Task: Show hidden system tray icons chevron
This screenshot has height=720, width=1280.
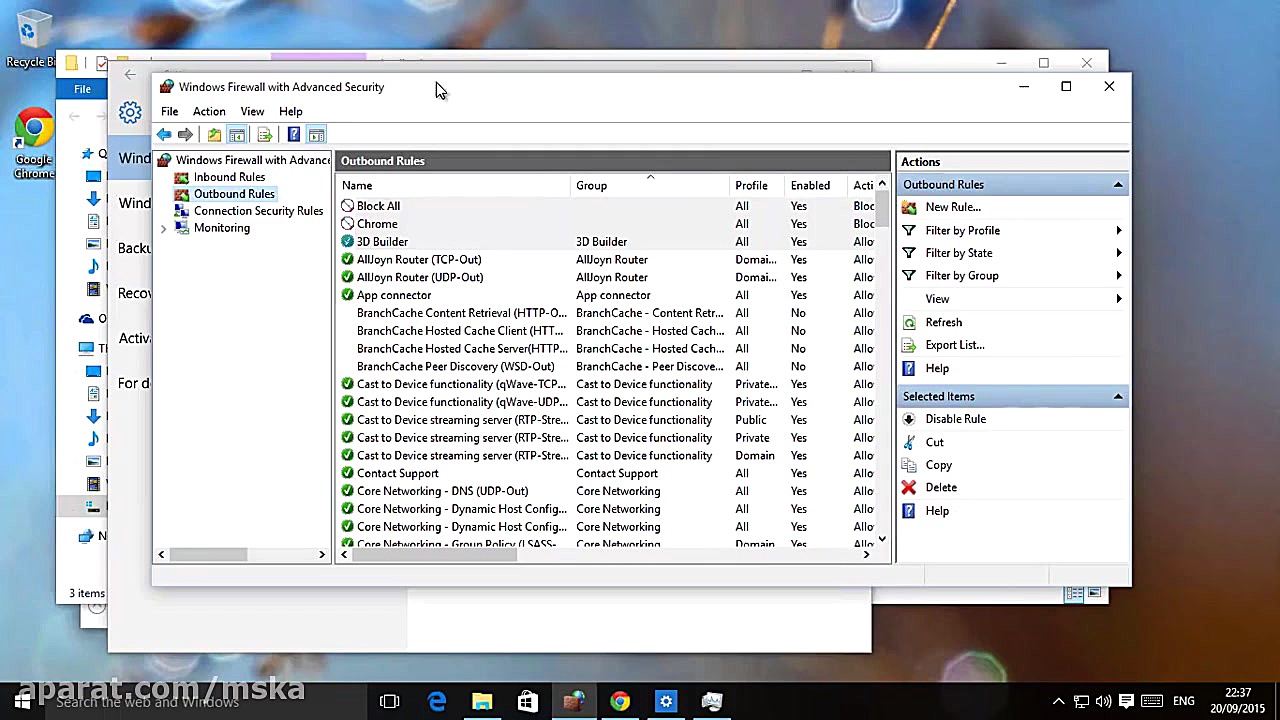Action: pyautogui.click(x=1058, y=701)
